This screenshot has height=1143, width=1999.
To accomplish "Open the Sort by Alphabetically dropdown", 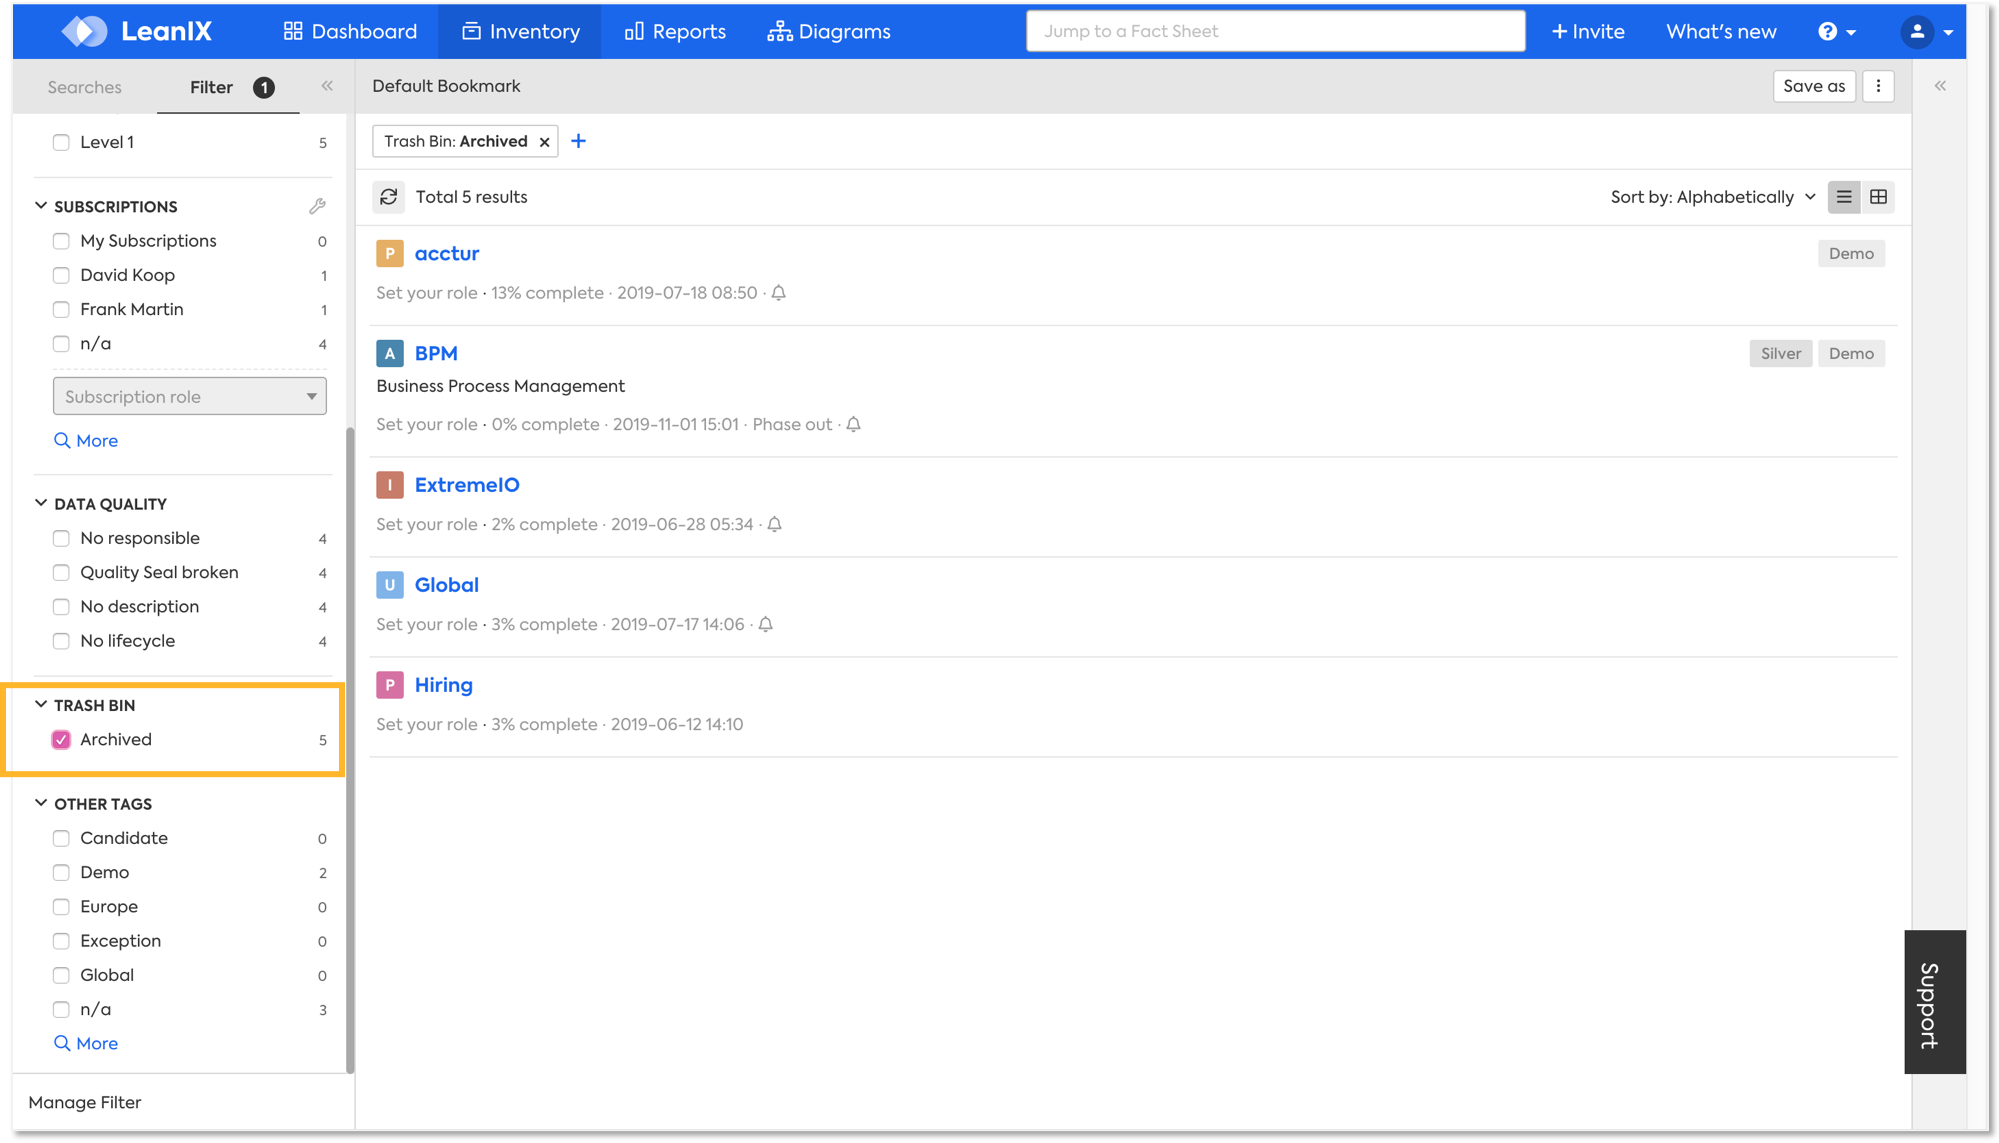I will [x=1712, y=197].
